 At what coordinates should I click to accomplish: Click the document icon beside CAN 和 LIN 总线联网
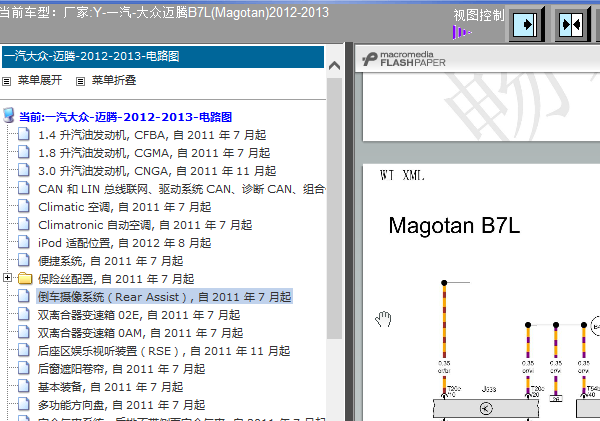tap(24, 188)
